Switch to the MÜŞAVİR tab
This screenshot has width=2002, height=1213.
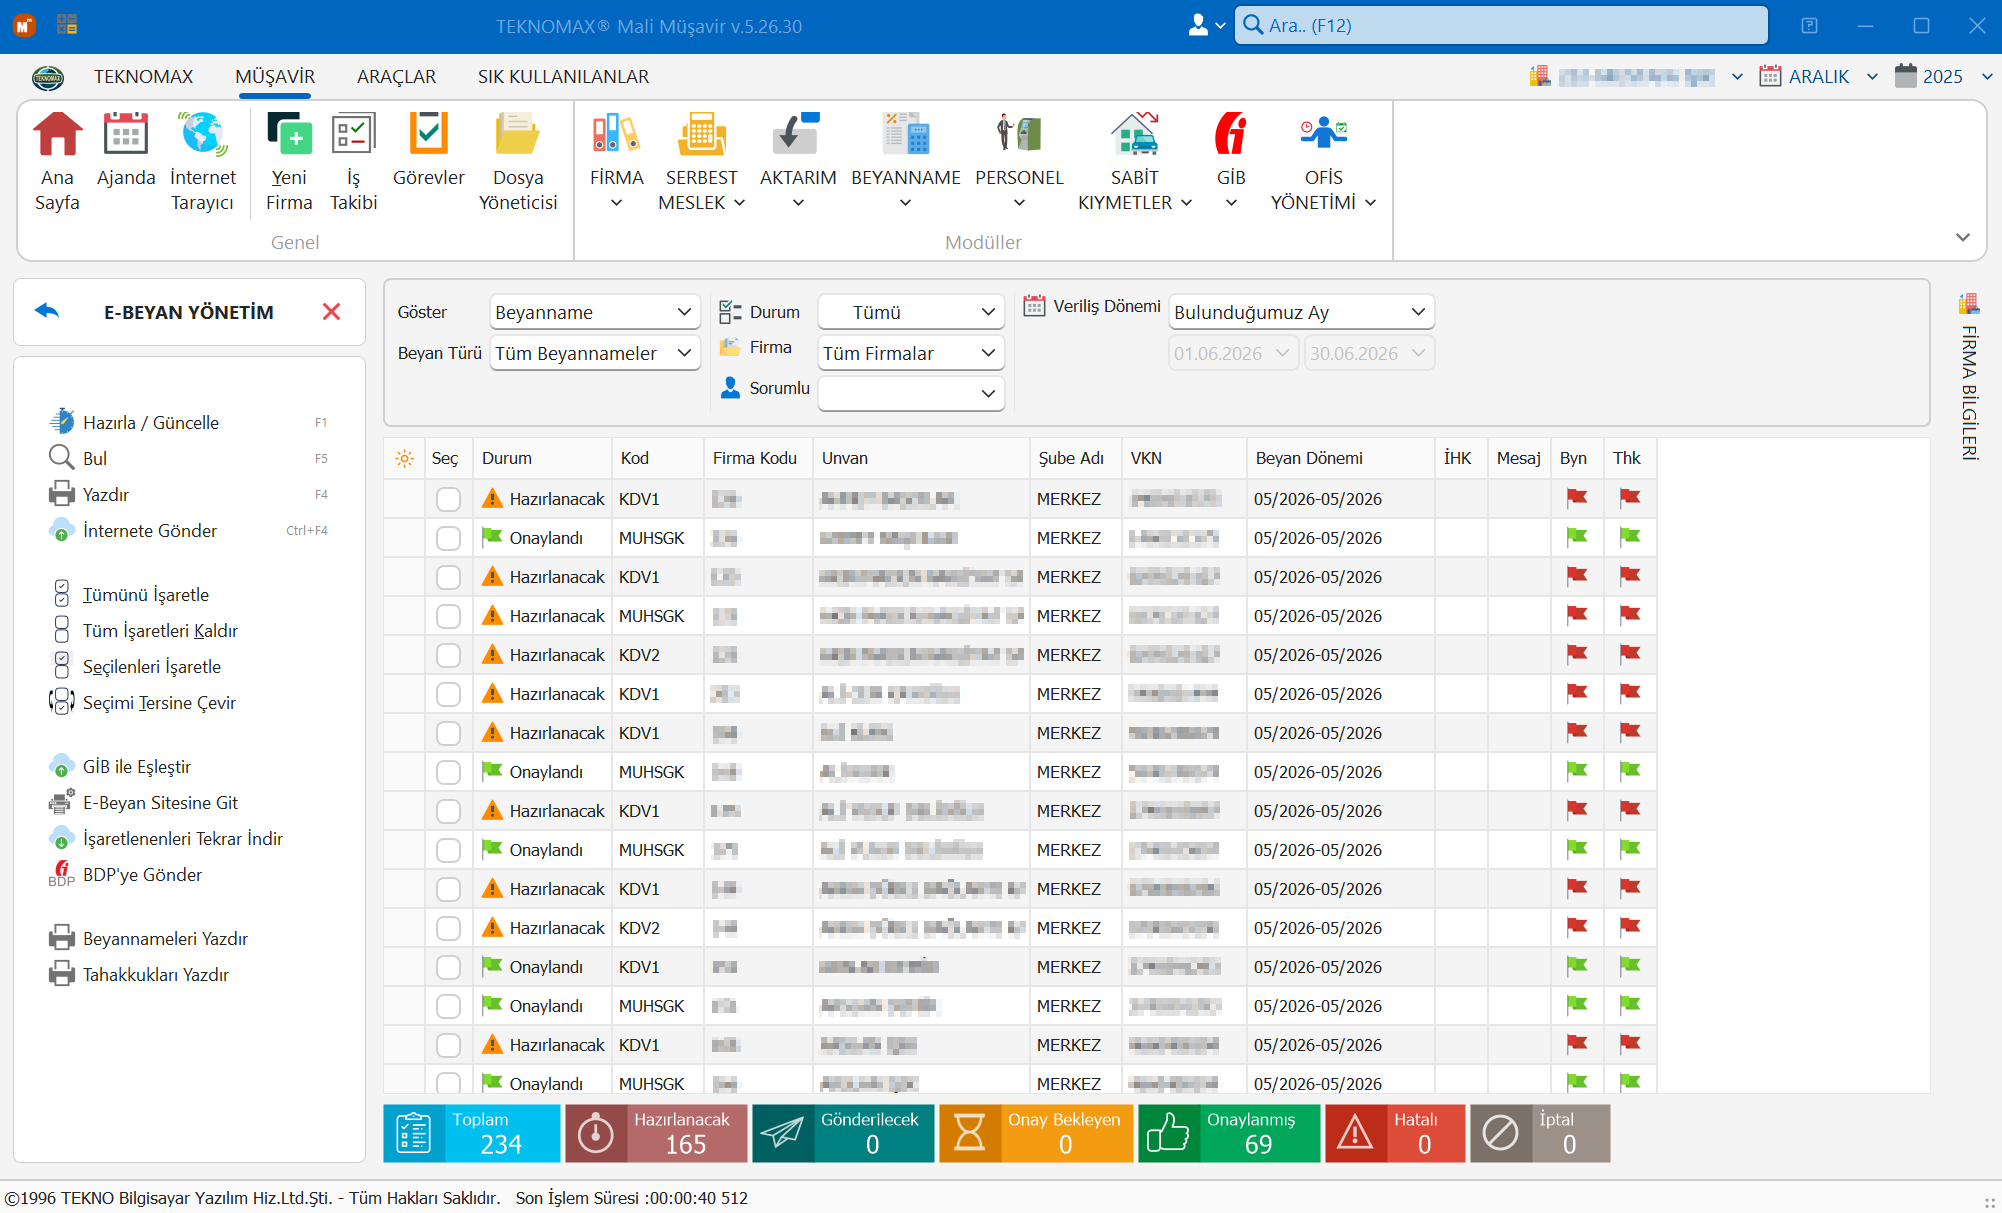pyautogui.click(x=274, y=76)
